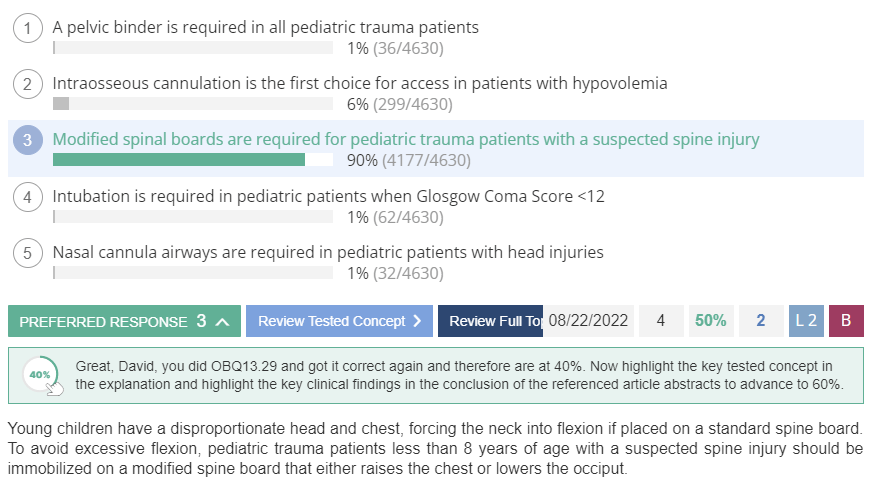Viewport: 874px width, 497px height.
Task: Click the blue number 2 box
Action: pos(761,321)
